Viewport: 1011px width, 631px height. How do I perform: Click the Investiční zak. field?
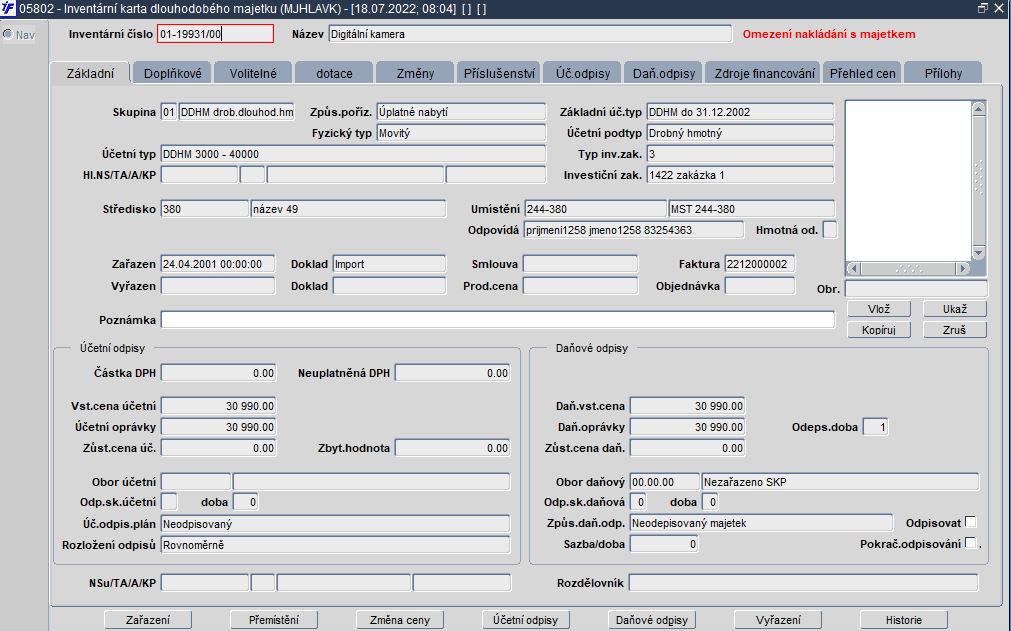point(740,175)
